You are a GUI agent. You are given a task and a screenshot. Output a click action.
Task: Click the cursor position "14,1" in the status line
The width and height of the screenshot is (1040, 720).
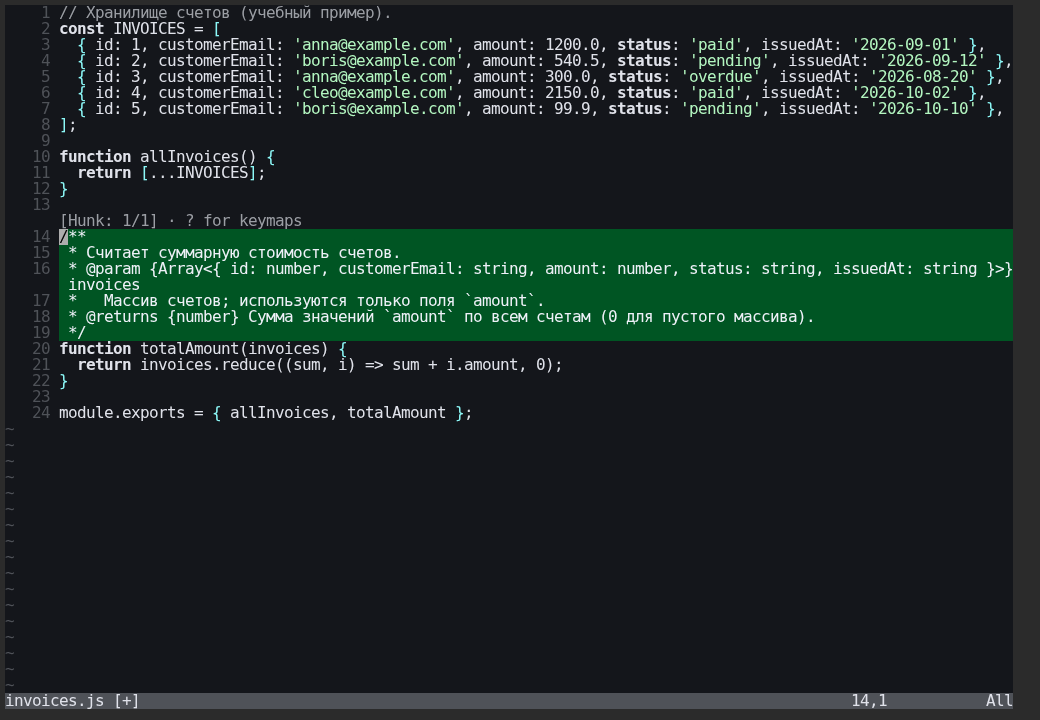pyautogui.click(x=869, y=701)
